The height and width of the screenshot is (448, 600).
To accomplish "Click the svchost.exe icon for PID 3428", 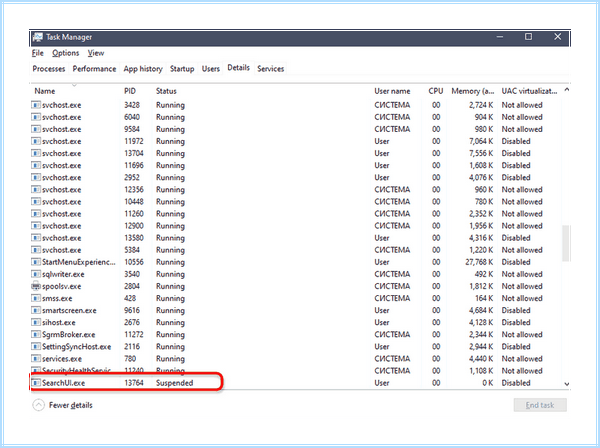I will pos(36,105).
